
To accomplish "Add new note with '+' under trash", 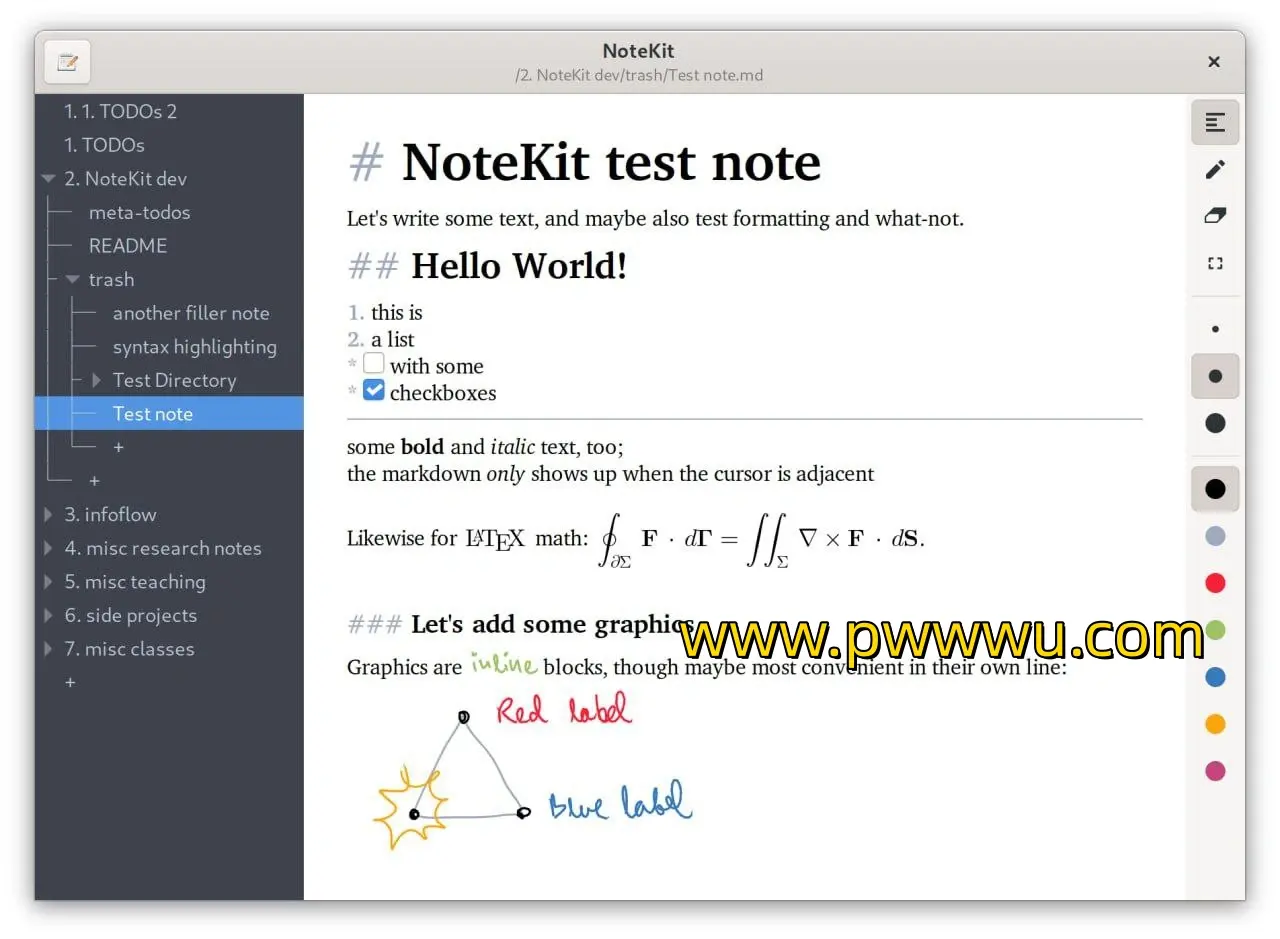I will 118,447.
